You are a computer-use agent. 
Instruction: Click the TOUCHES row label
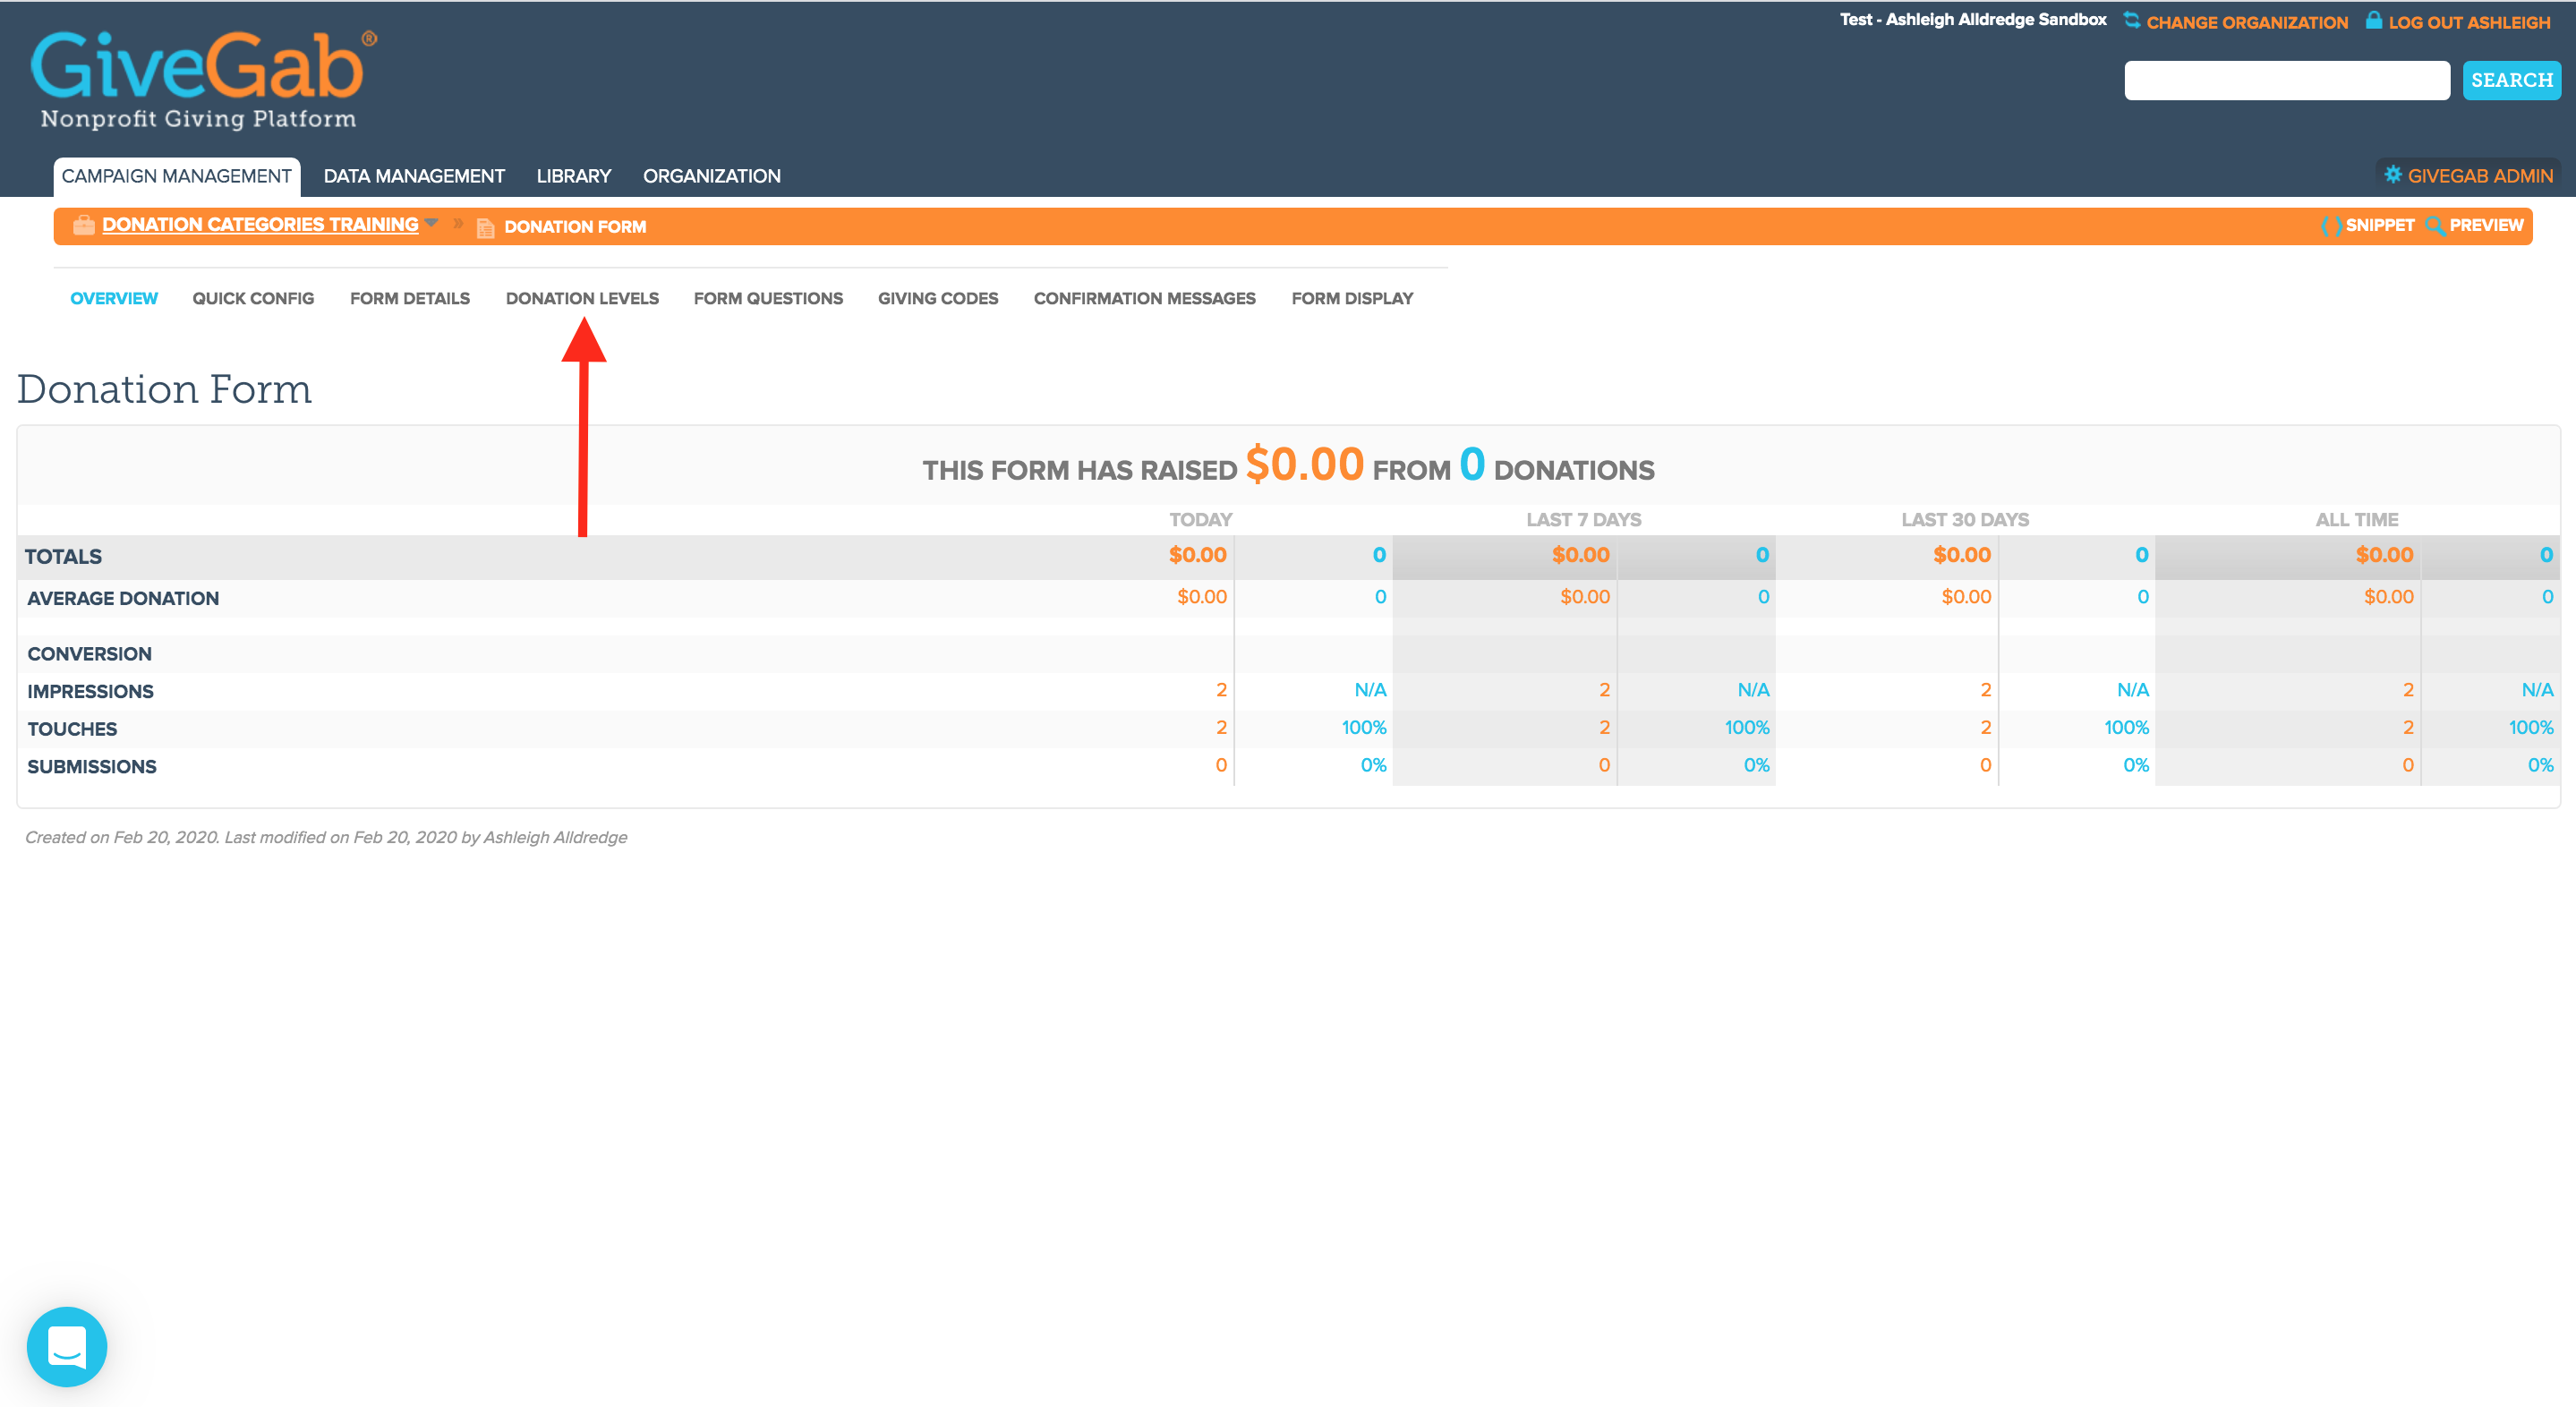coord(72,729)
